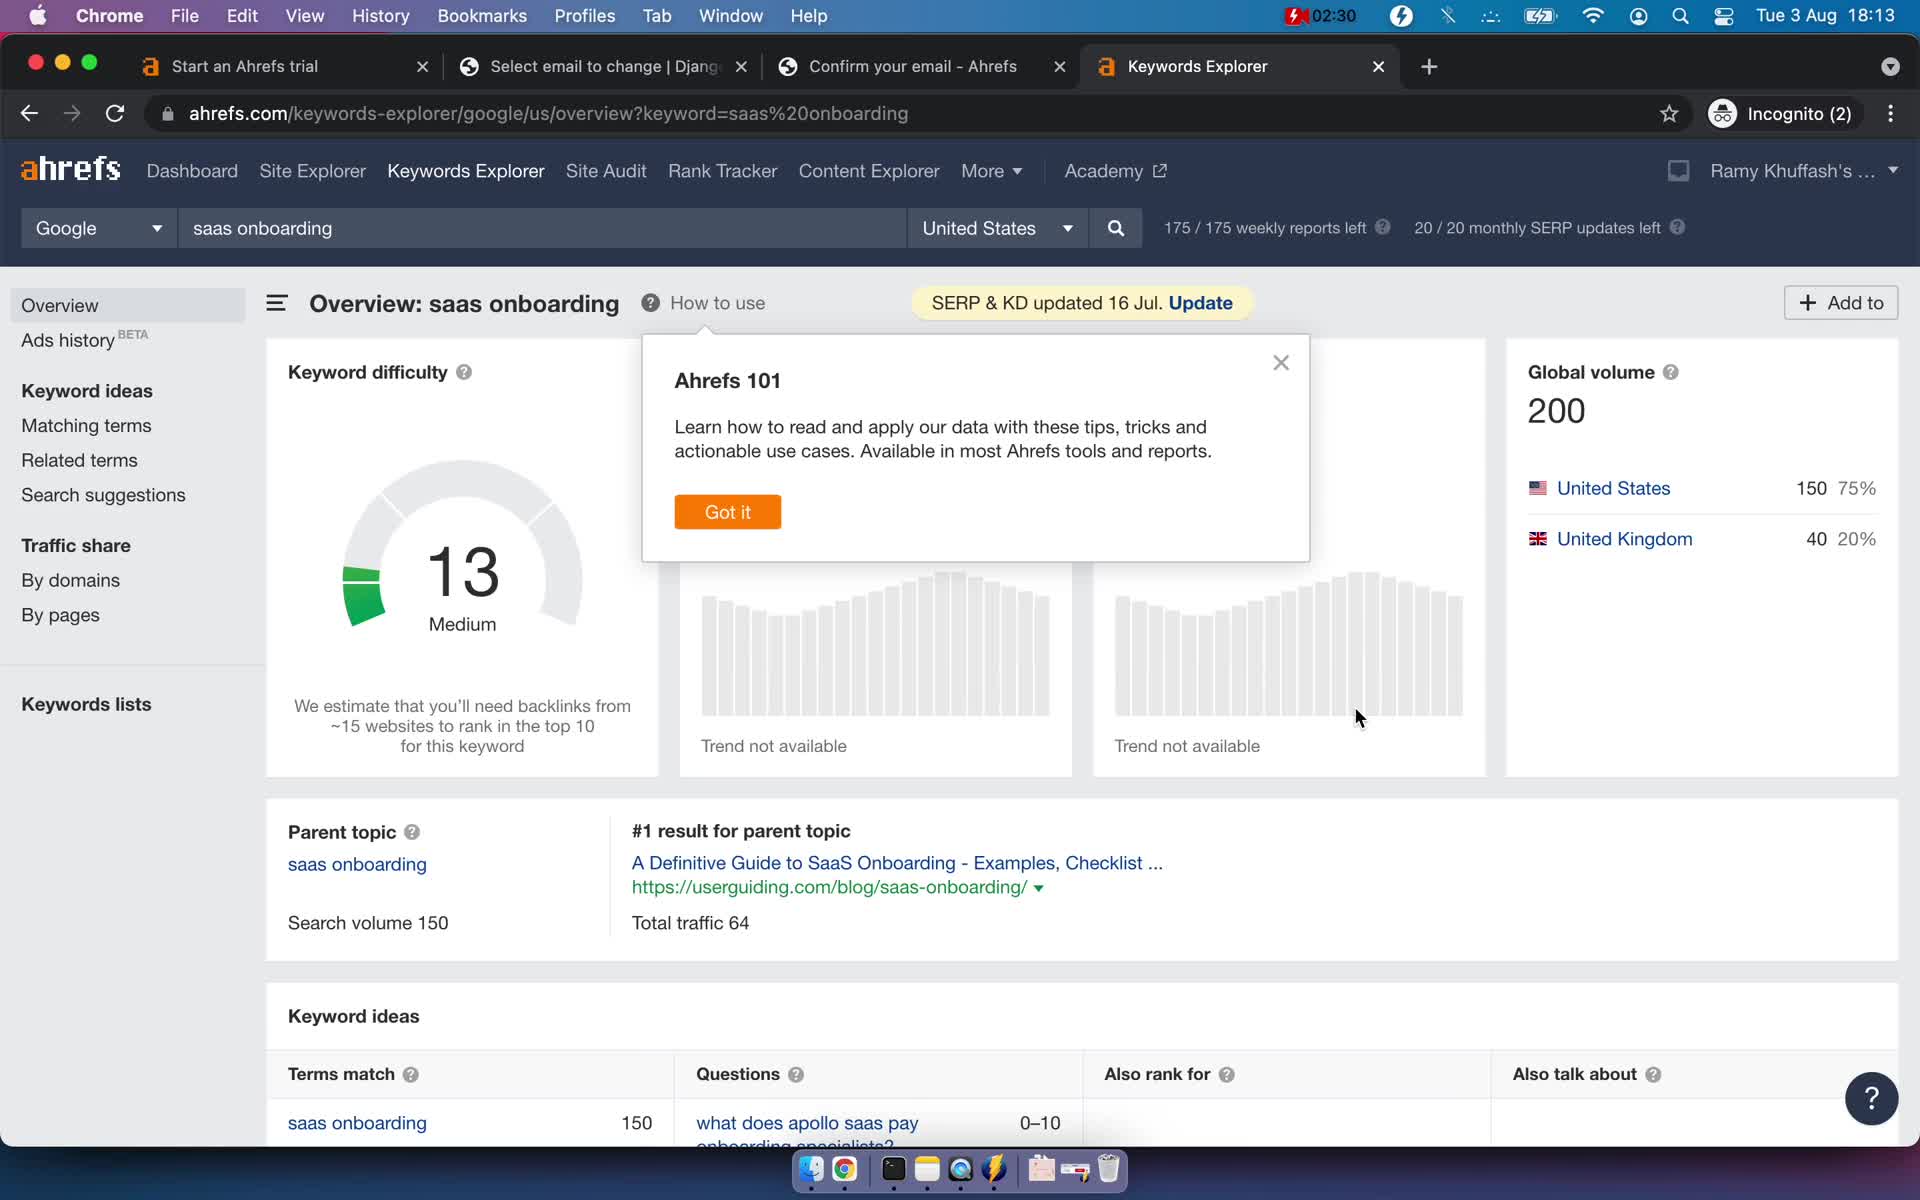Click the search magnifier icon

coord(1116,227)
